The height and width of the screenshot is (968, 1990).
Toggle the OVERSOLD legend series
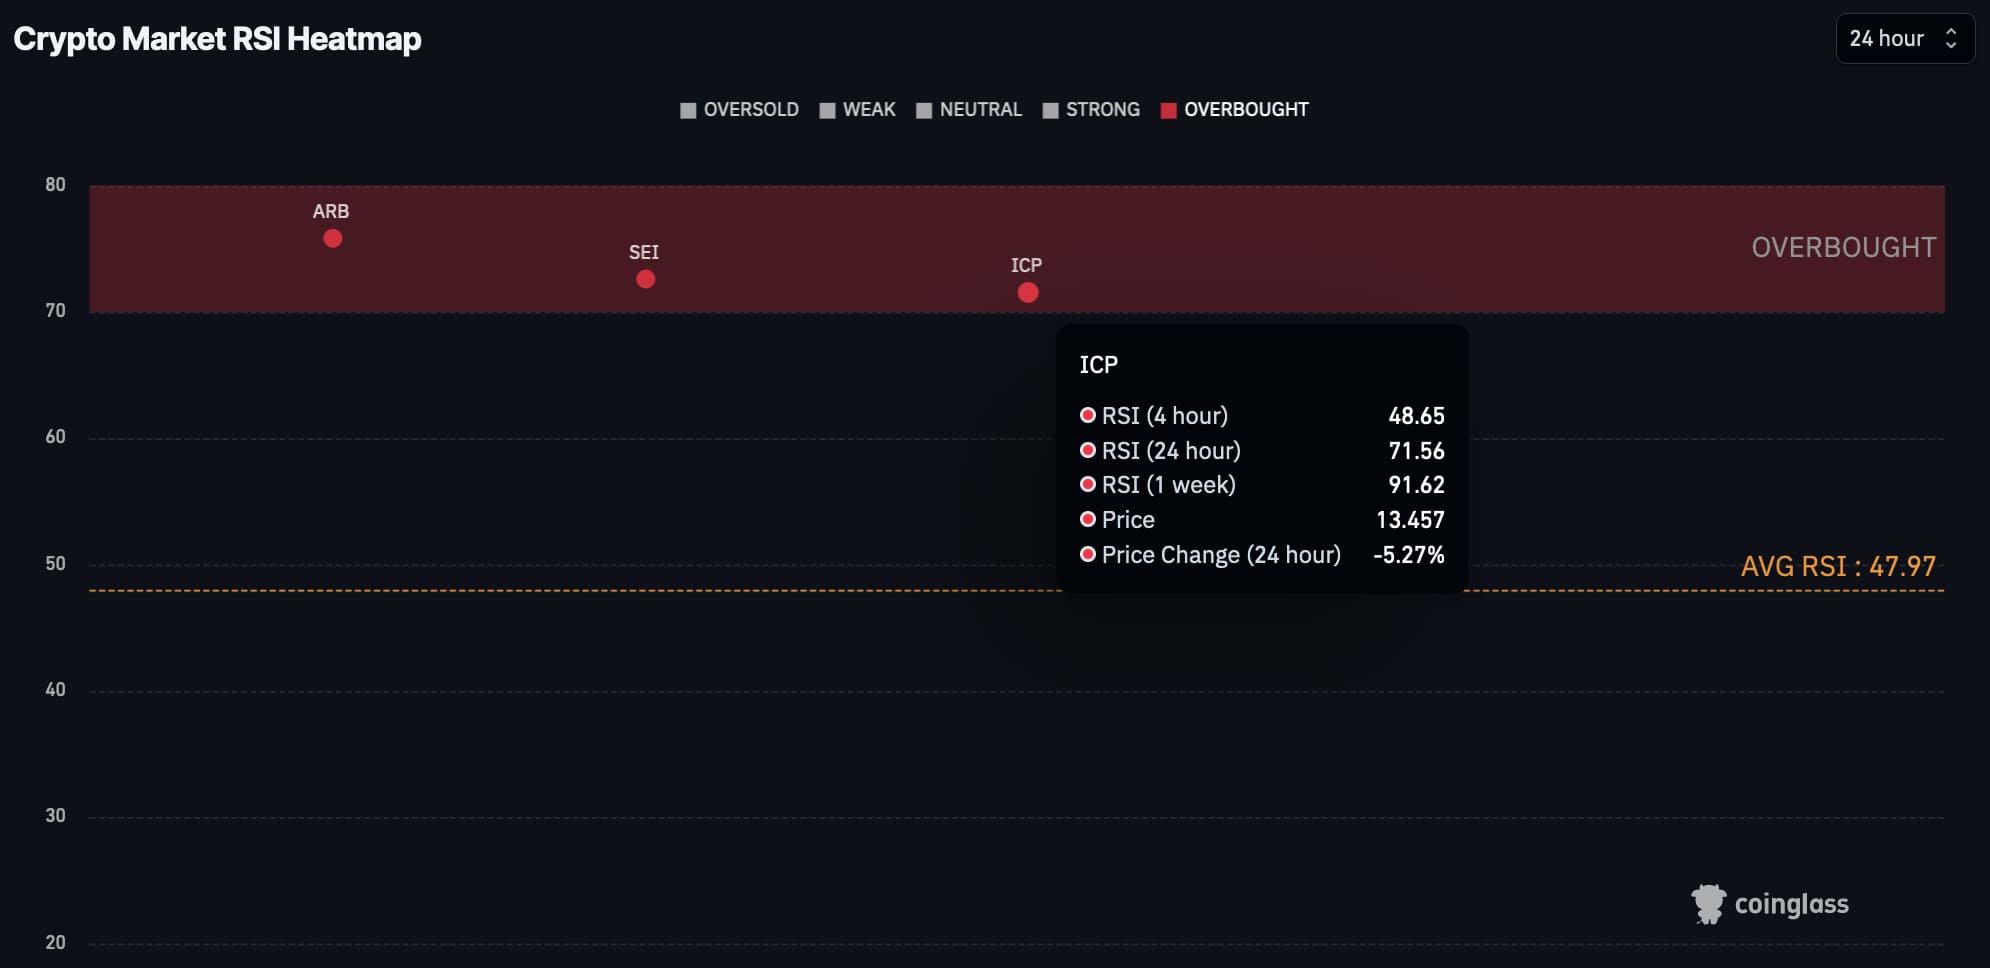pyautogui.click(x=740, y=110)
